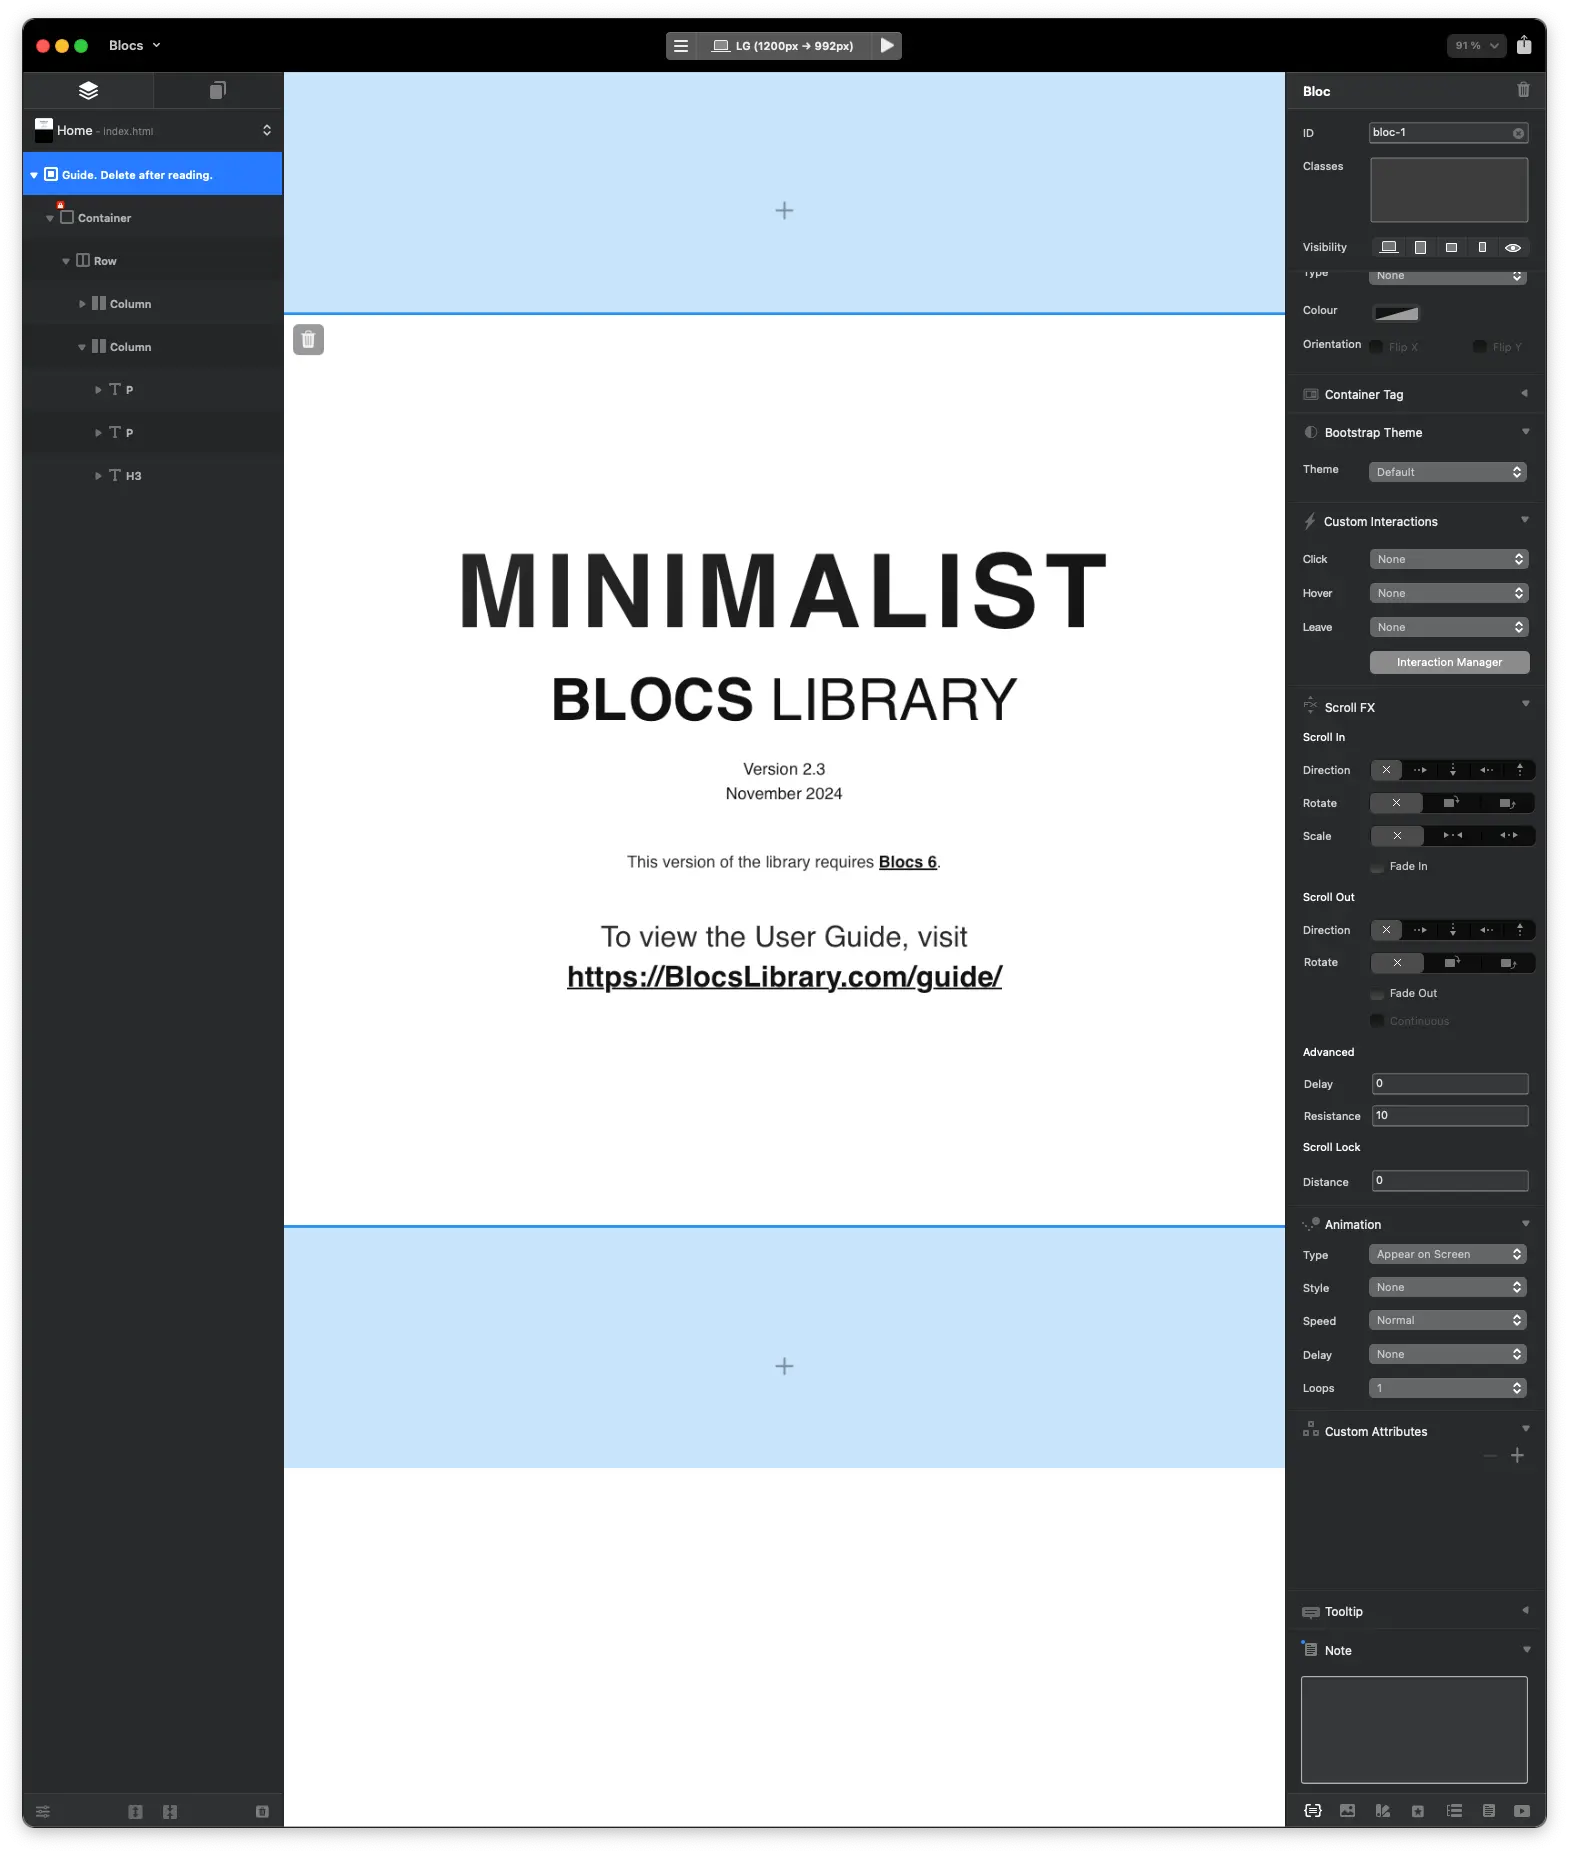The image size is (1569, 1854).
Task: Expand all layers icon in tree footer
Action: (135, 1812)
